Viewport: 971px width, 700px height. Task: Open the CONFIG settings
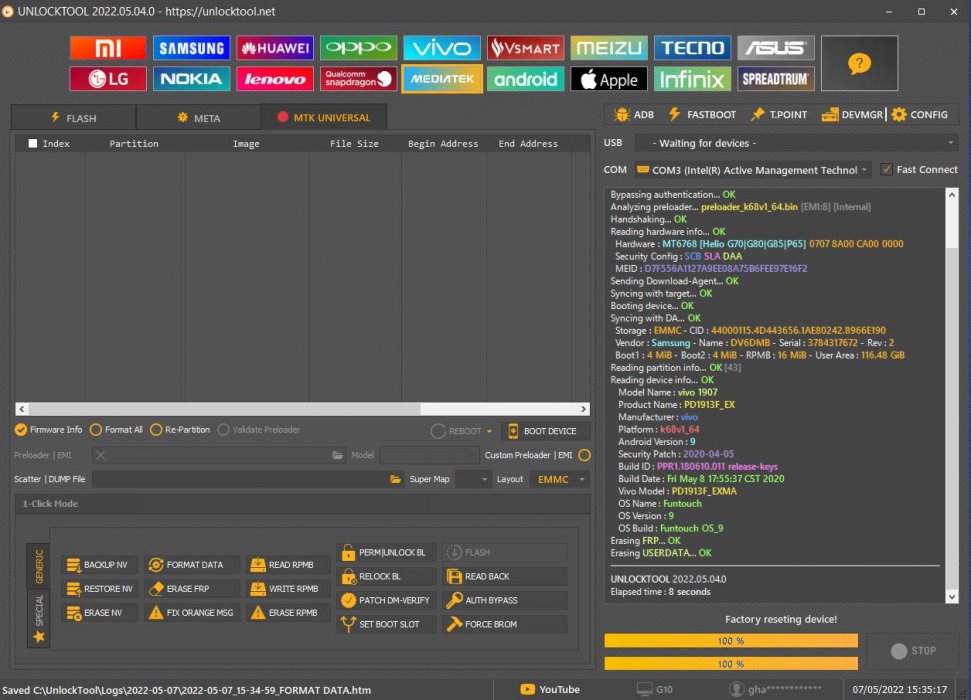click(920, 115)
